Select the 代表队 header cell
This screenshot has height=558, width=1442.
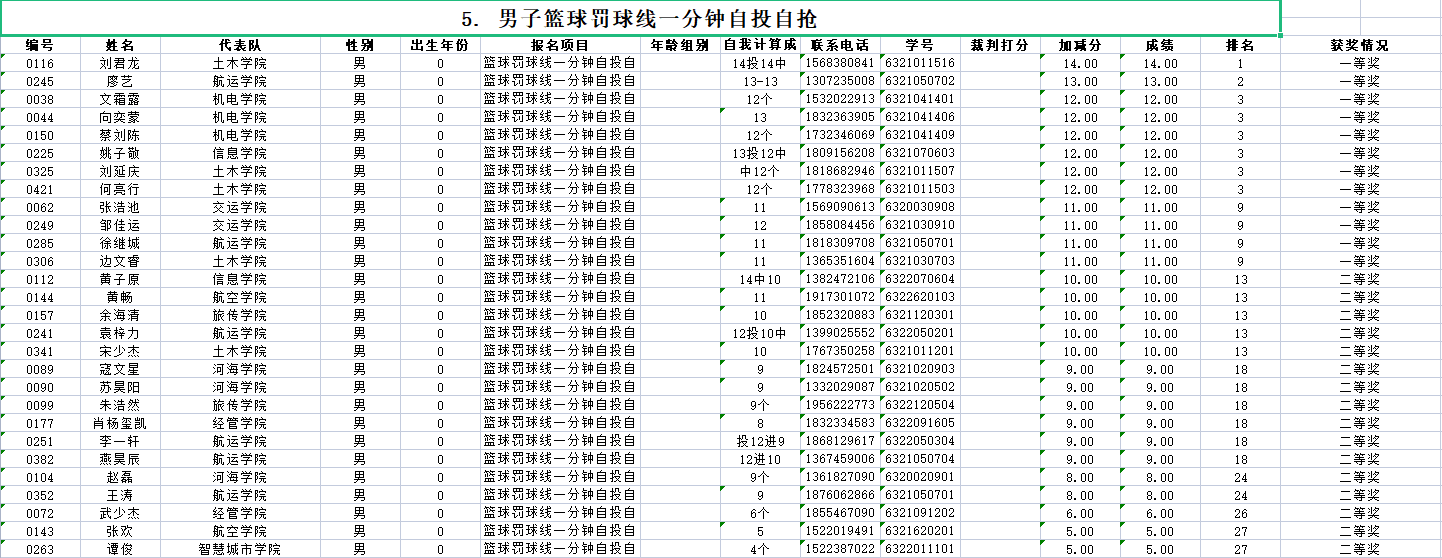point(240,46)
